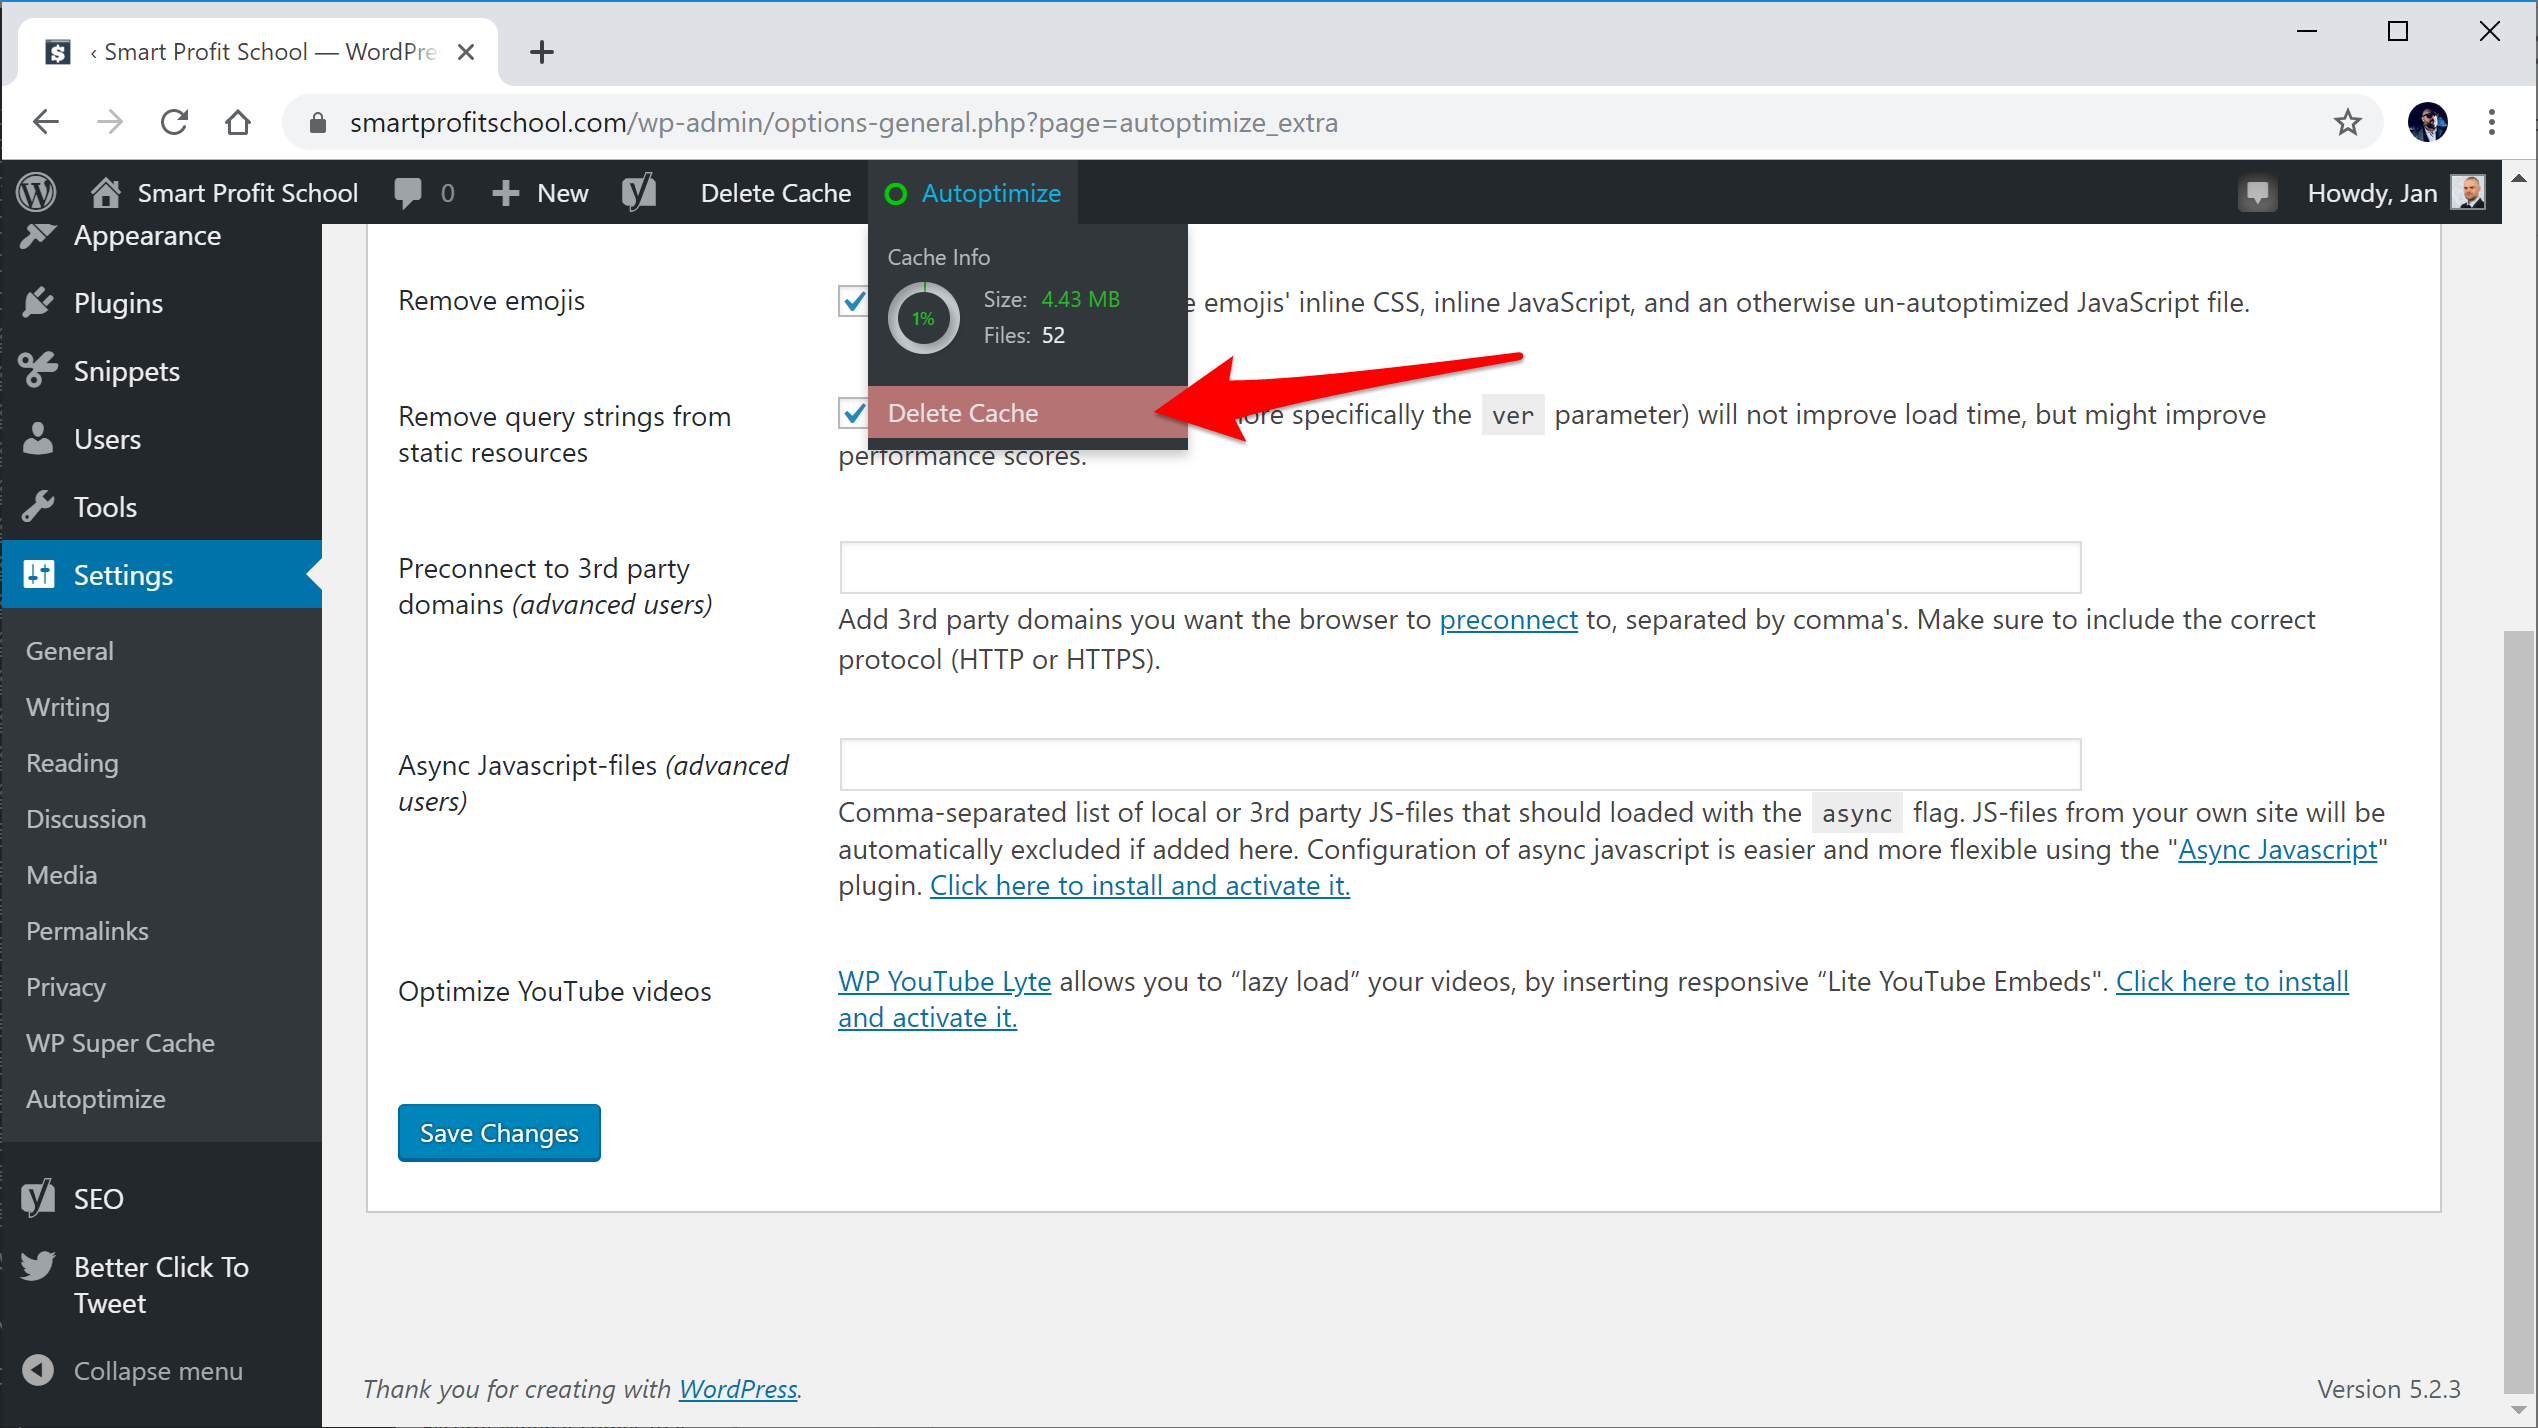Open Chrome three-dot menu

2491,122
